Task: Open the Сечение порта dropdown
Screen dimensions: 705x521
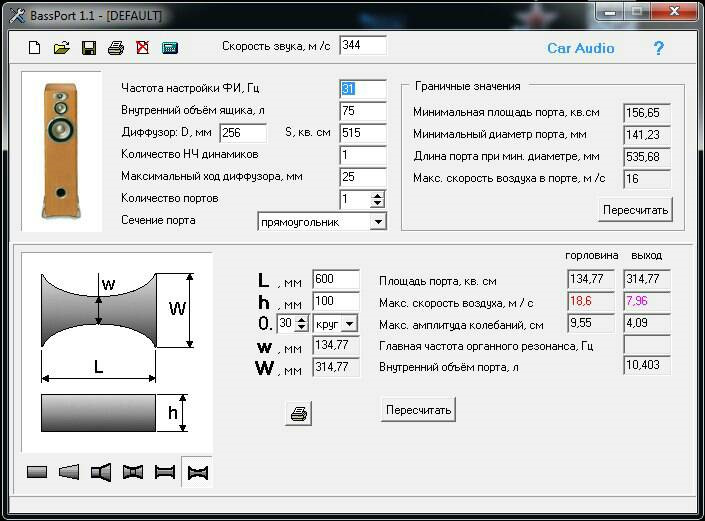Action: [x=378, y=222]
